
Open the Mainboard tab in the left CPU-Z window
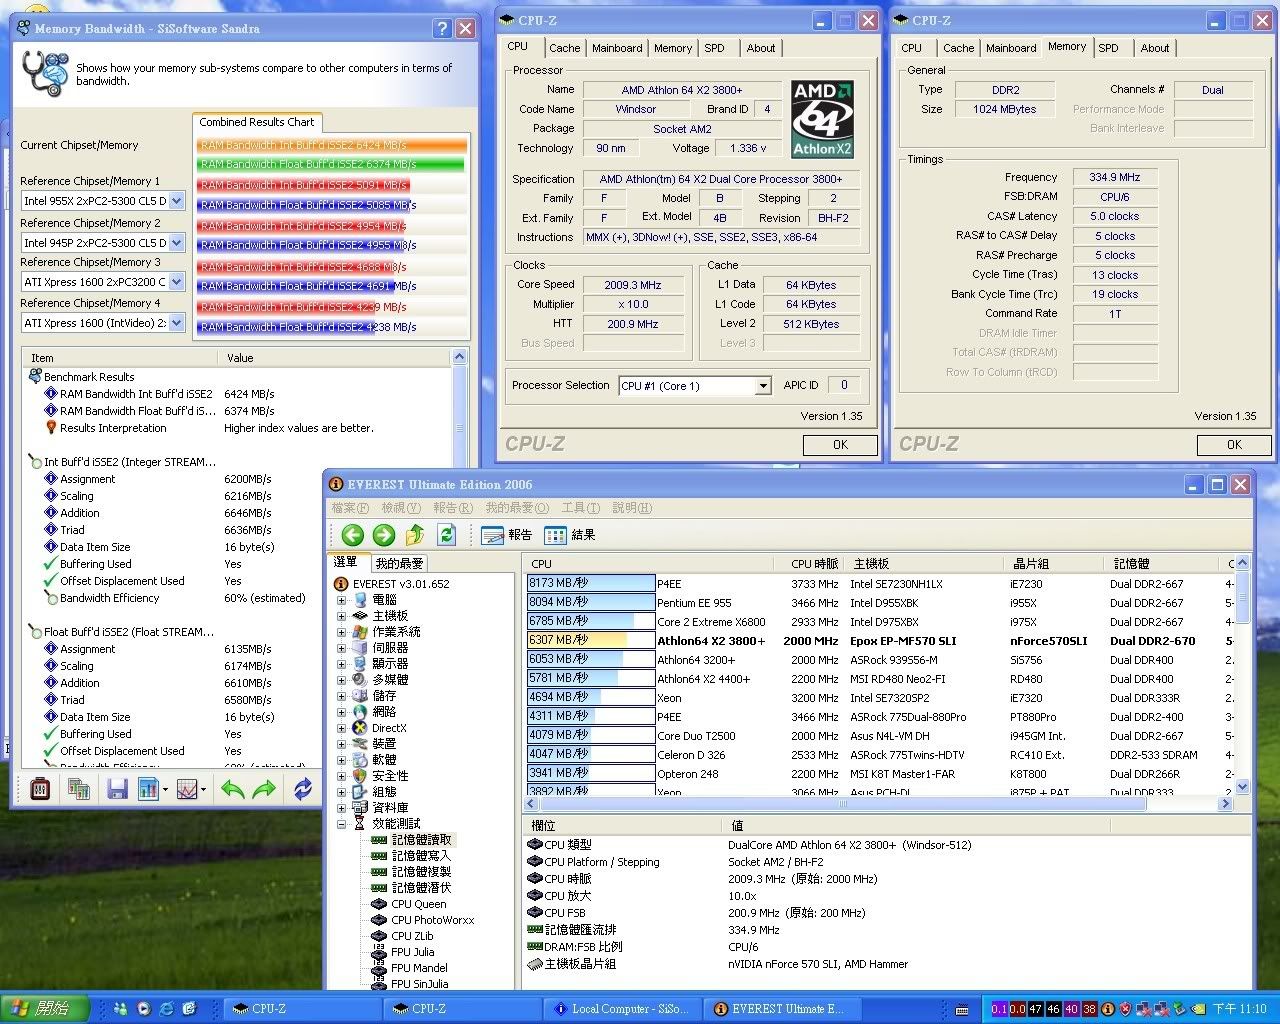pos(617,48)
